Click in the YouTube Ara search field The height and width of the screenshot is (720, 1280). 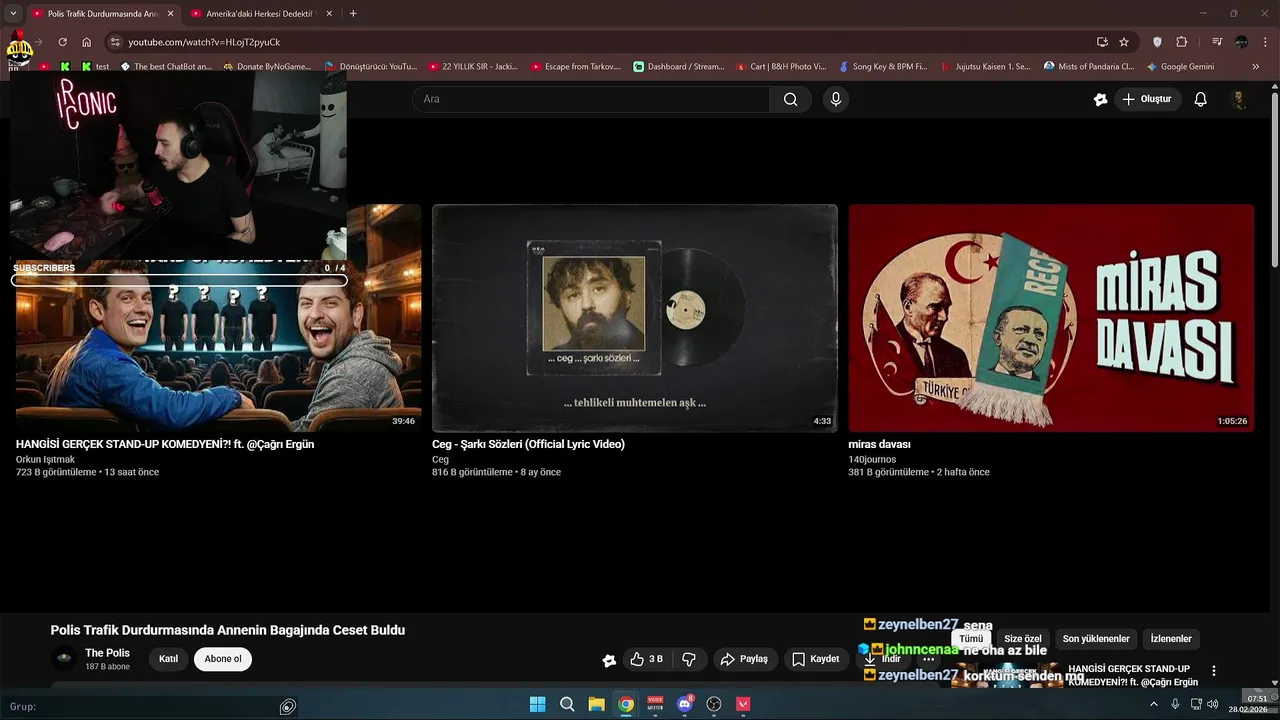(590, 99)
